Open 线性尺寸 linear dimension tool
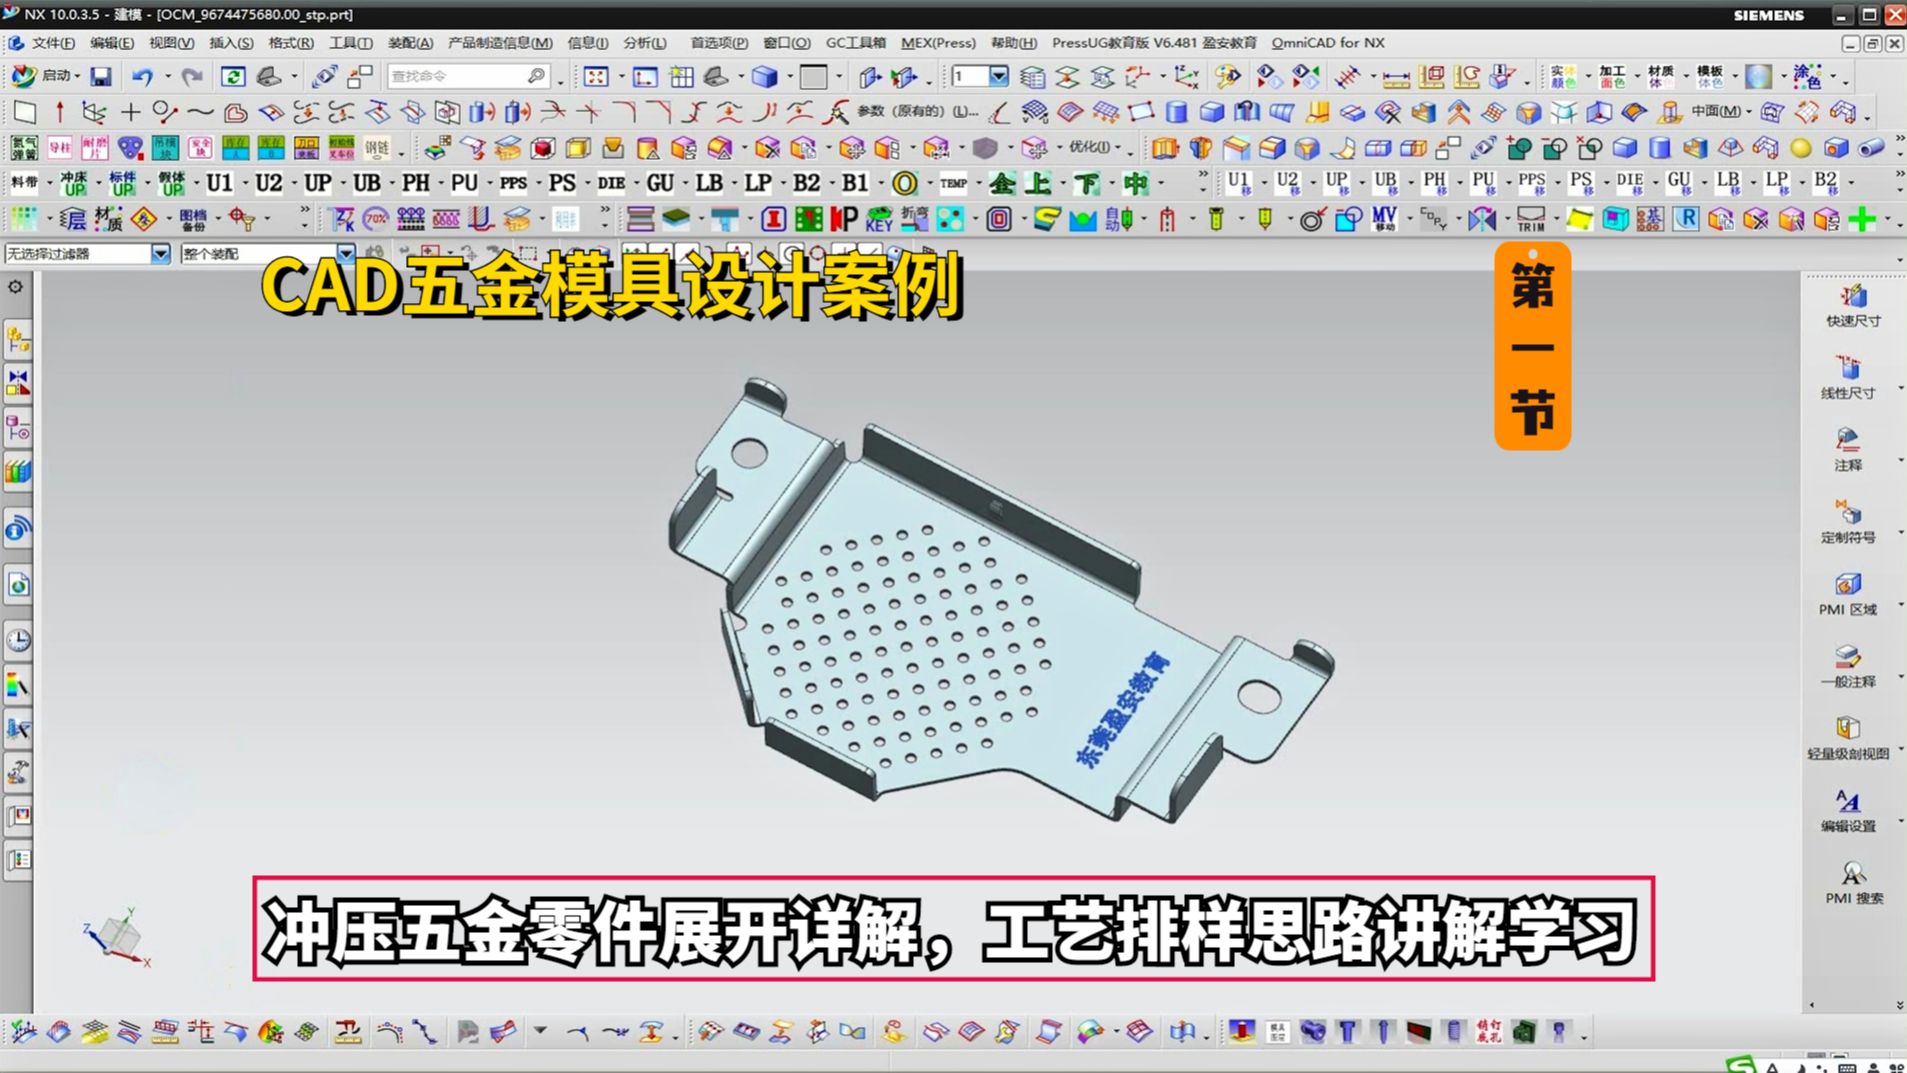The image size is (1907, 1073). coord(1848,378)
